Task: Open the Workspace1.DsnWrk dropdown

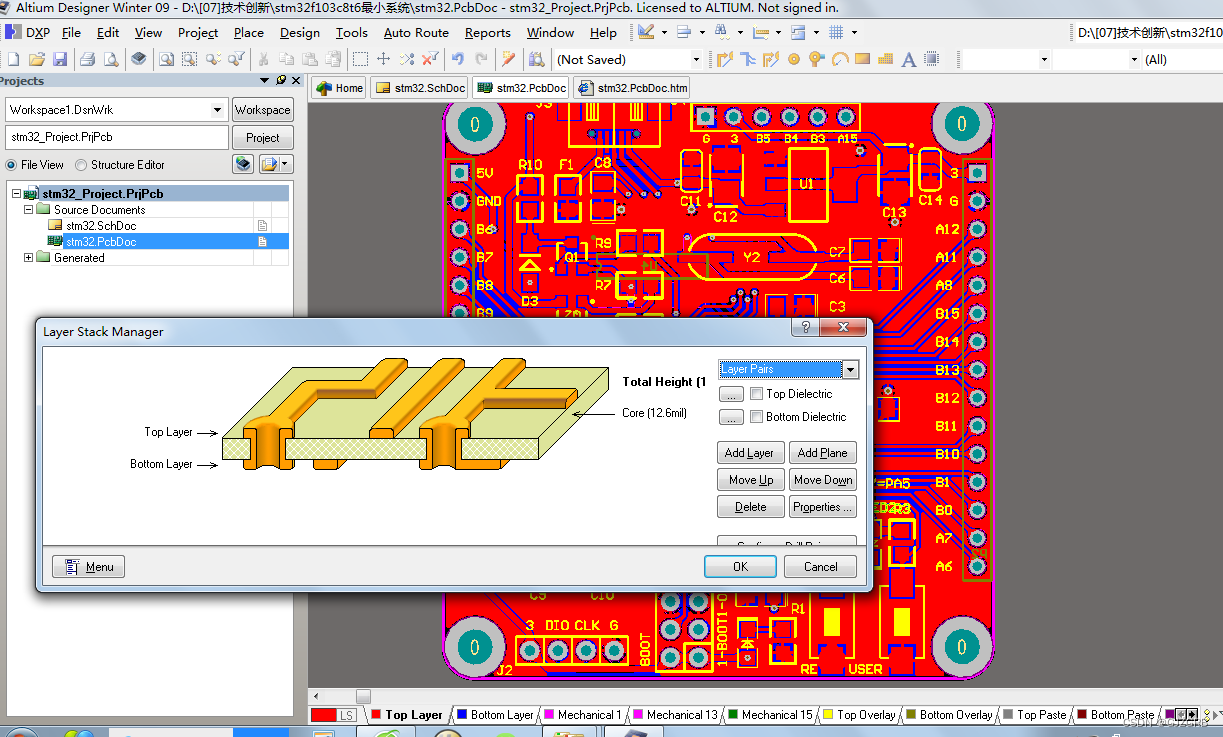Action: click(218, 110)
